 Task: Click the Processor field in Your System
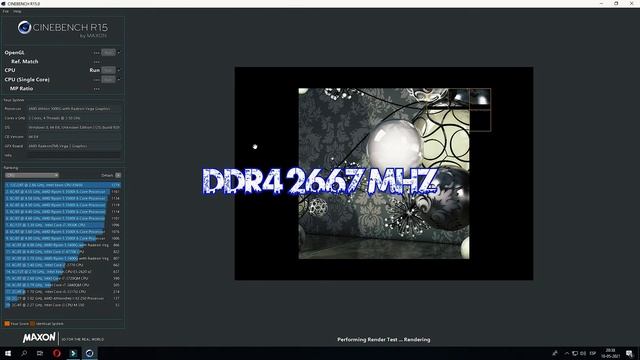coord(74,109)
